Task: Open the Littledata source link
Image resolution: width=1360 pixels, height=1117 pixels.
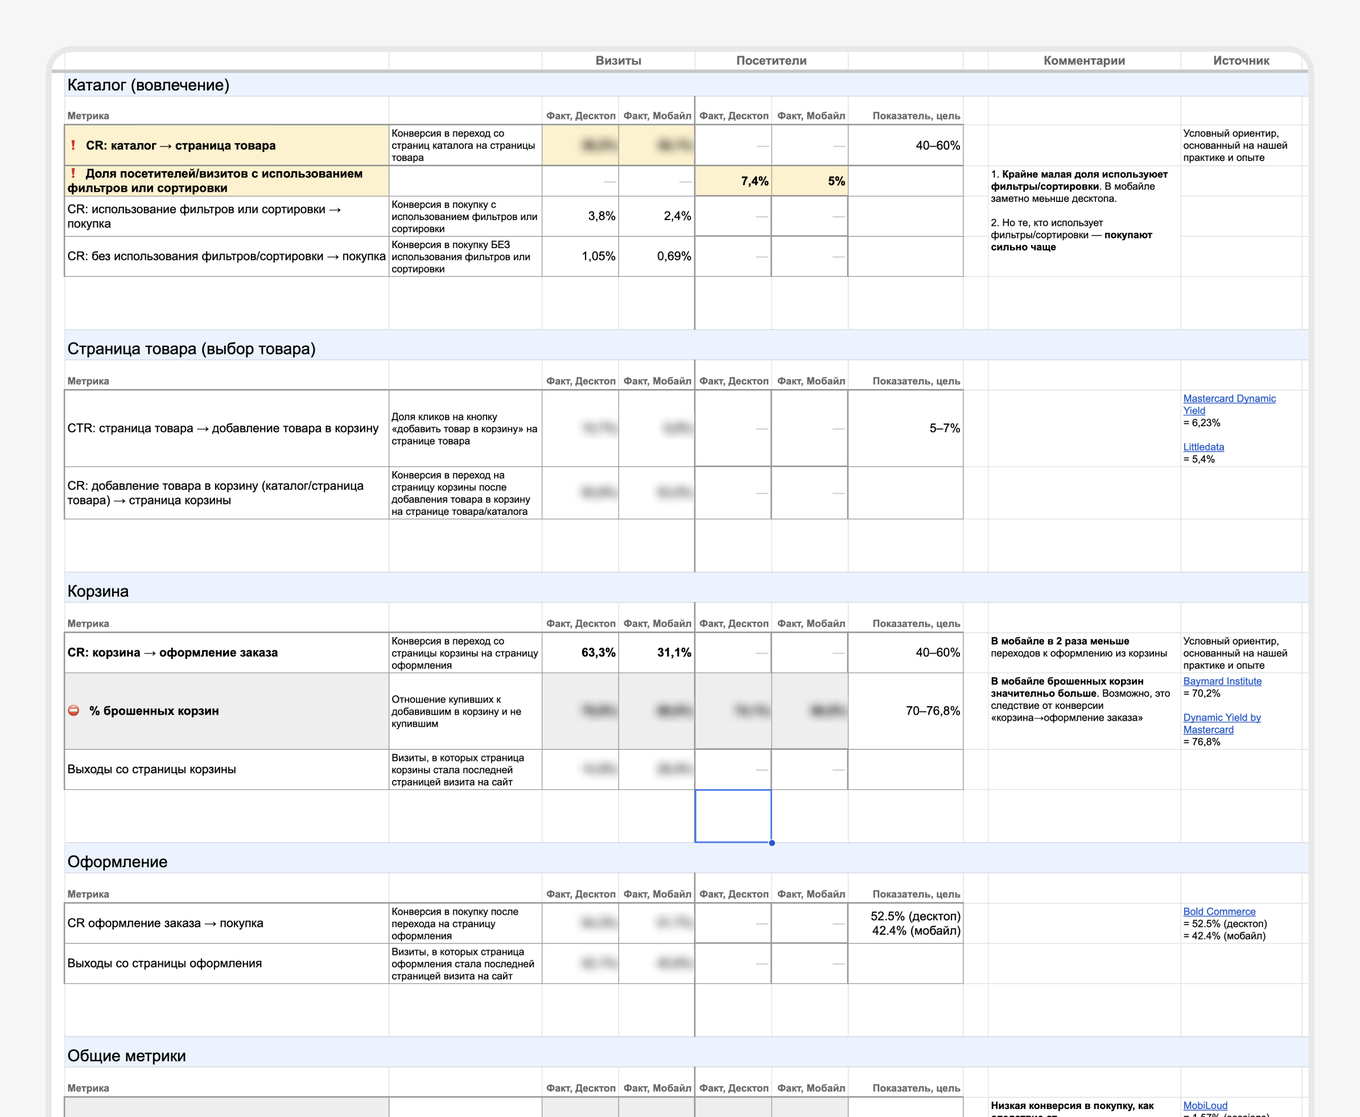Action: tap(1203, 447)
